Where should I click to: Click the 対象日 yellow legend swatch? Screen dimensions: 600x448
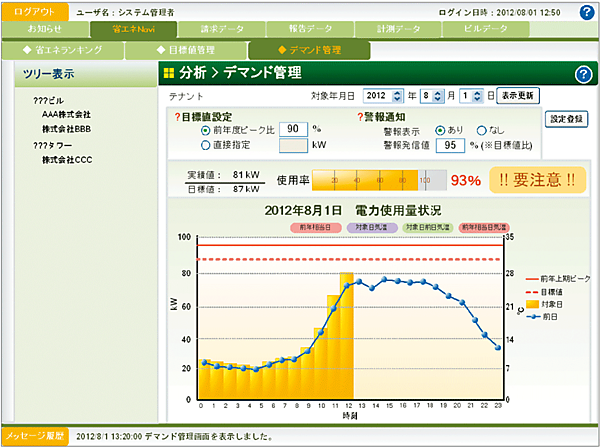(x=532, y=305)
